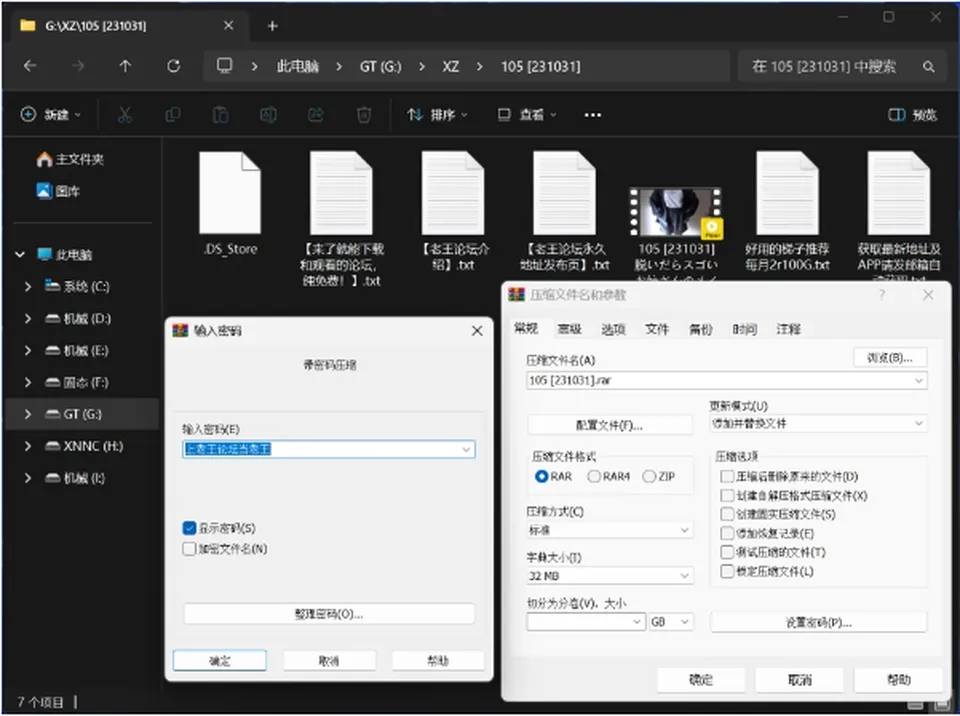Open the 排序 (Sort) menu
The image size is (960, 716).
437,115
